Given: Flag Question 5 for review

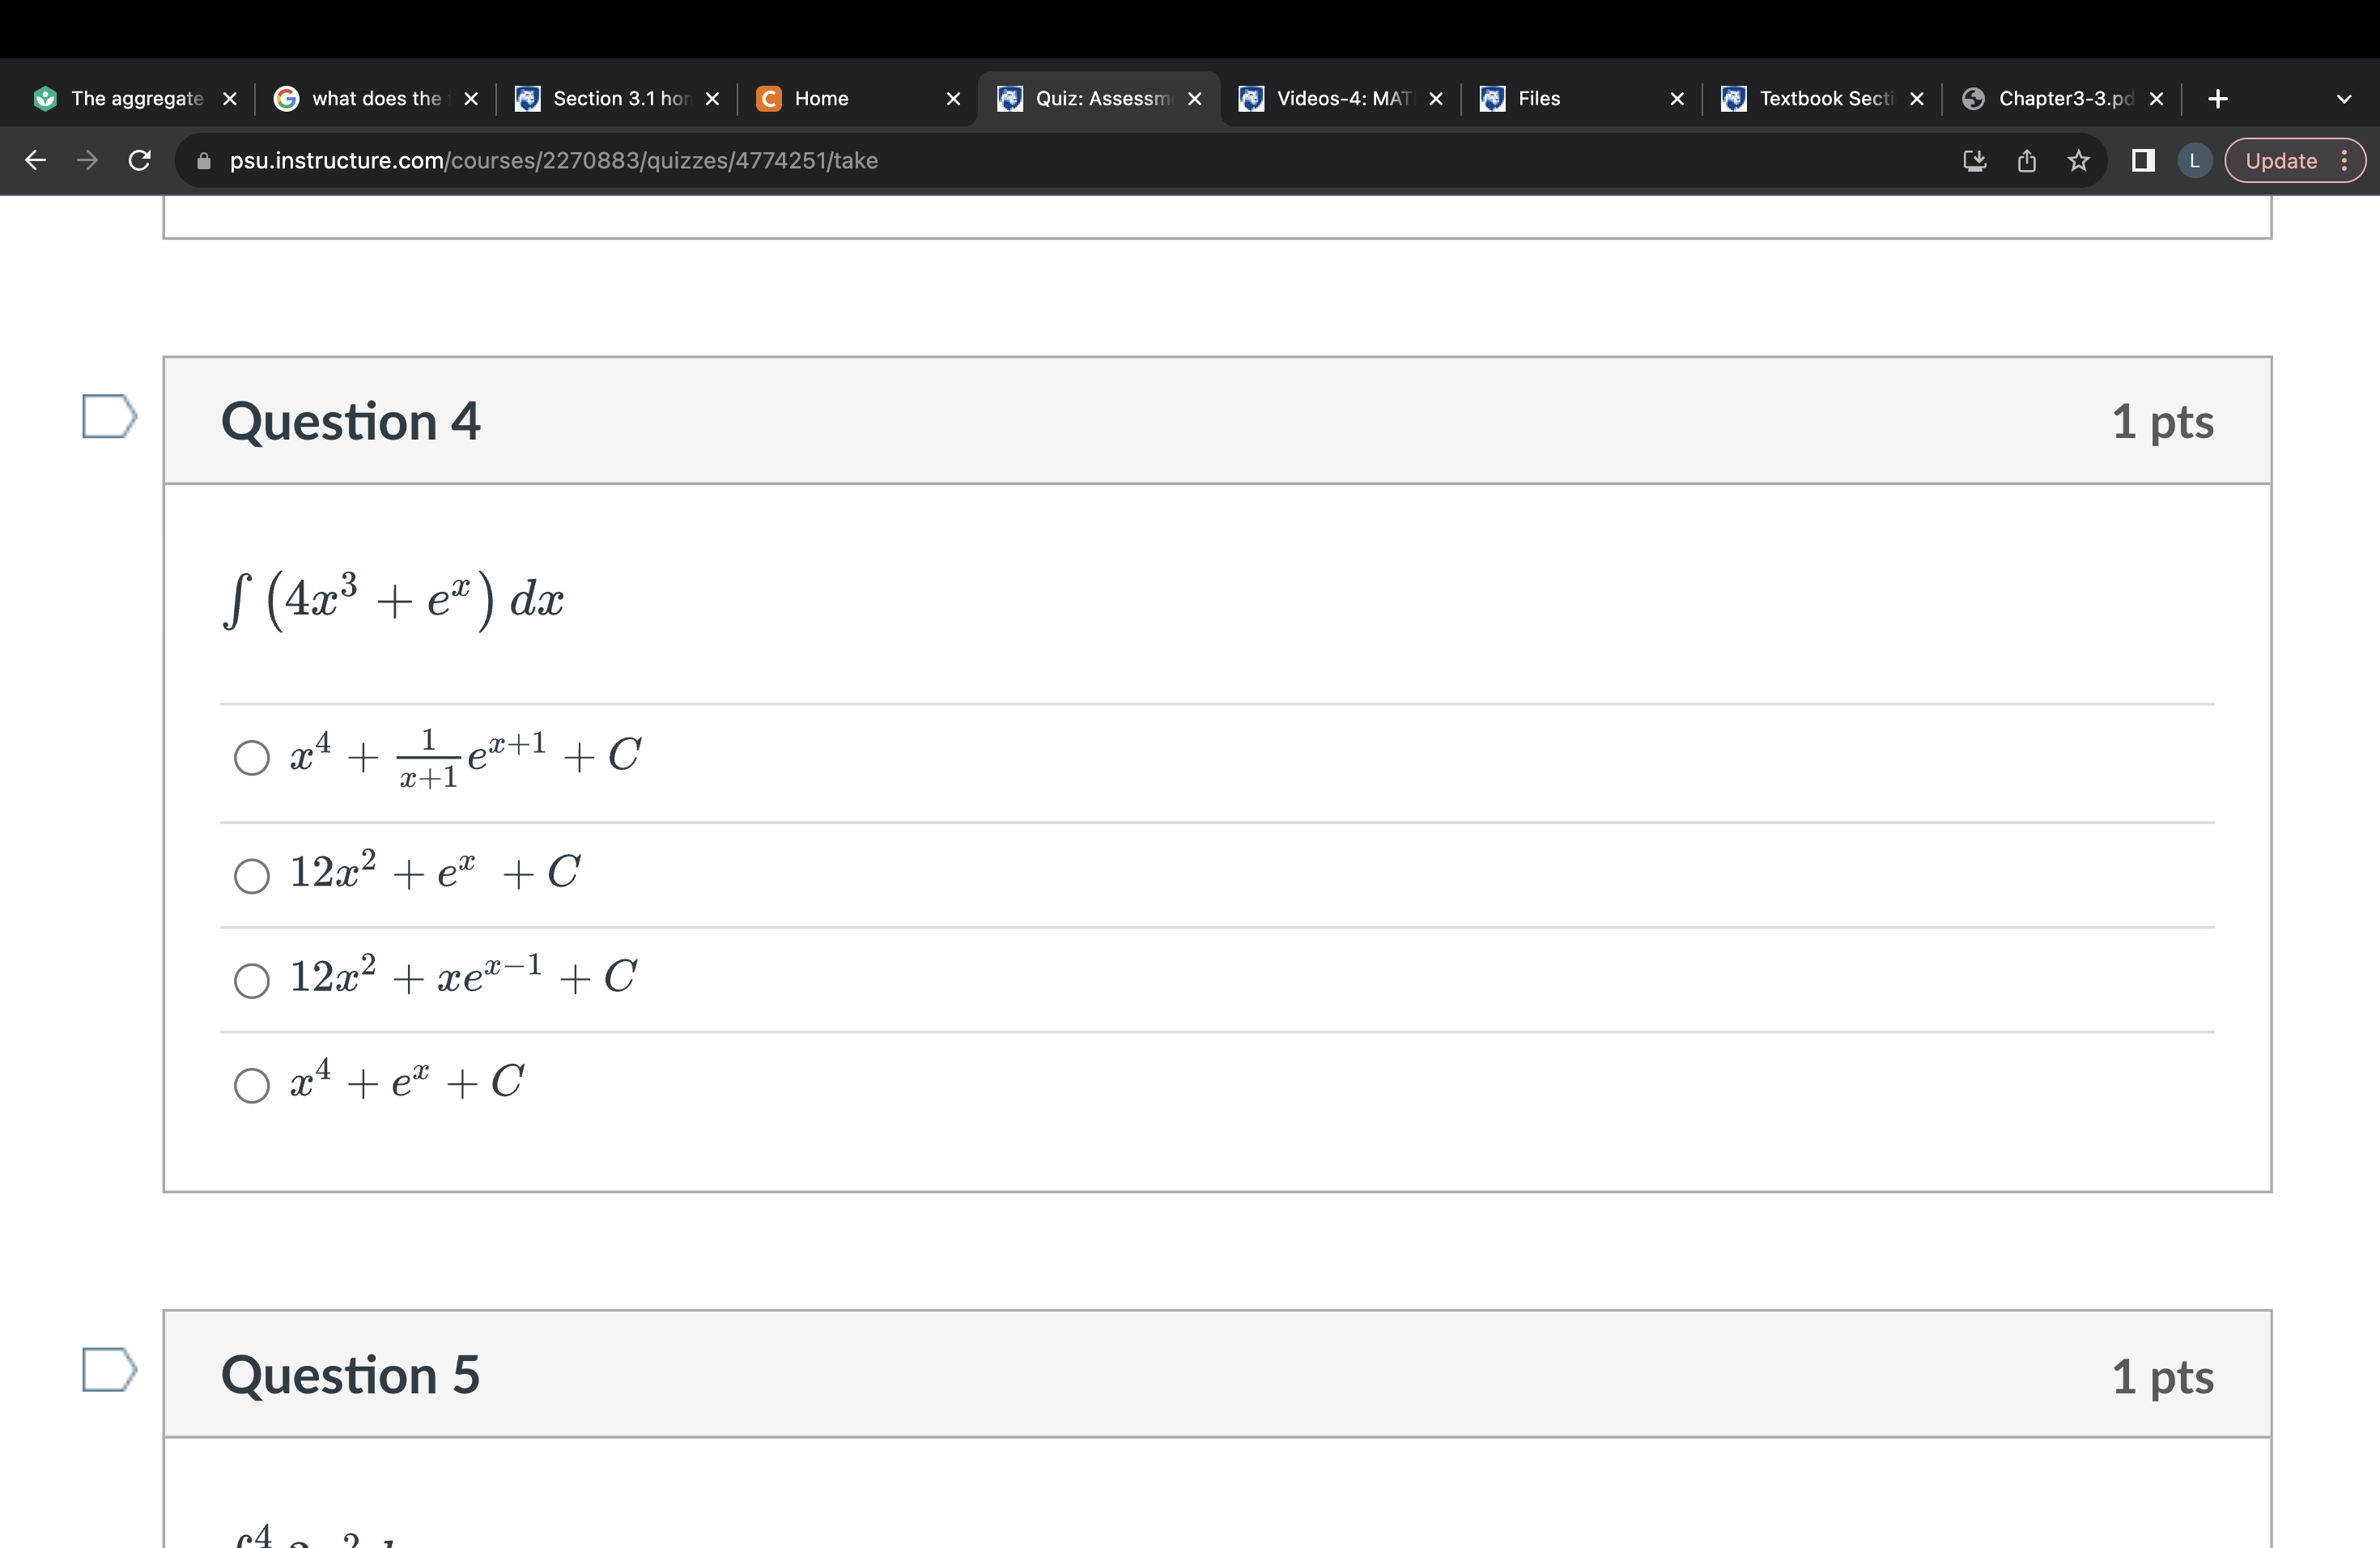Looking at the screenshot, I should tap(109, 1369).
